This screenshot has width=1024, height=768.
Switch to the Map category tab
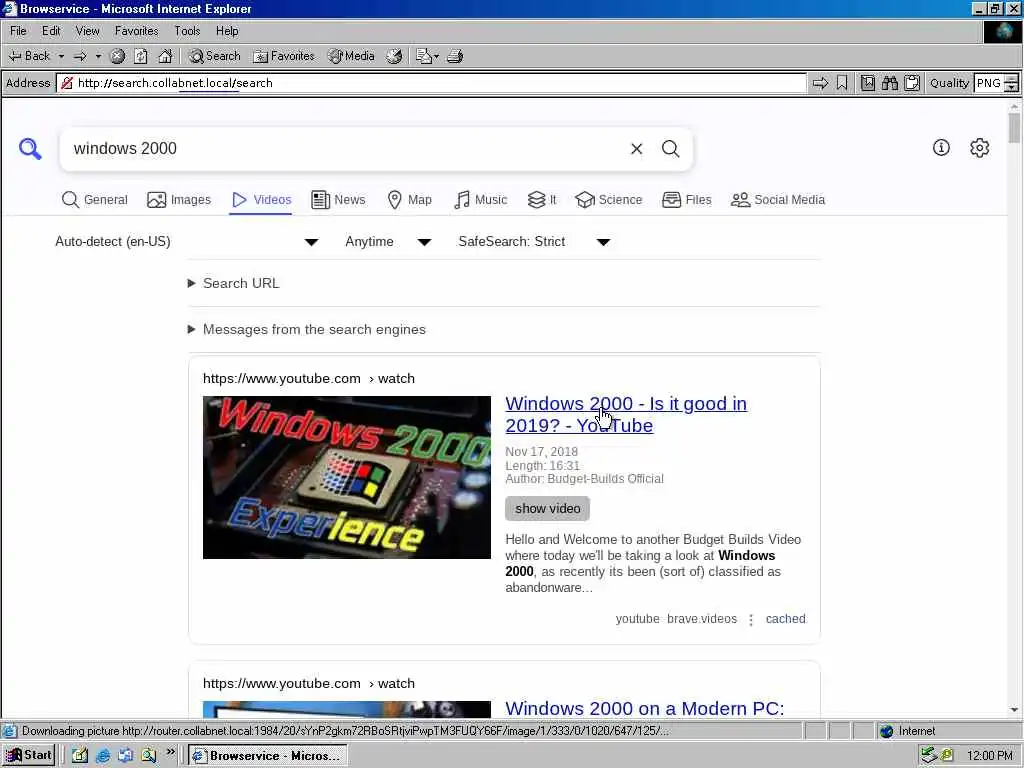(x=409, y=200)
